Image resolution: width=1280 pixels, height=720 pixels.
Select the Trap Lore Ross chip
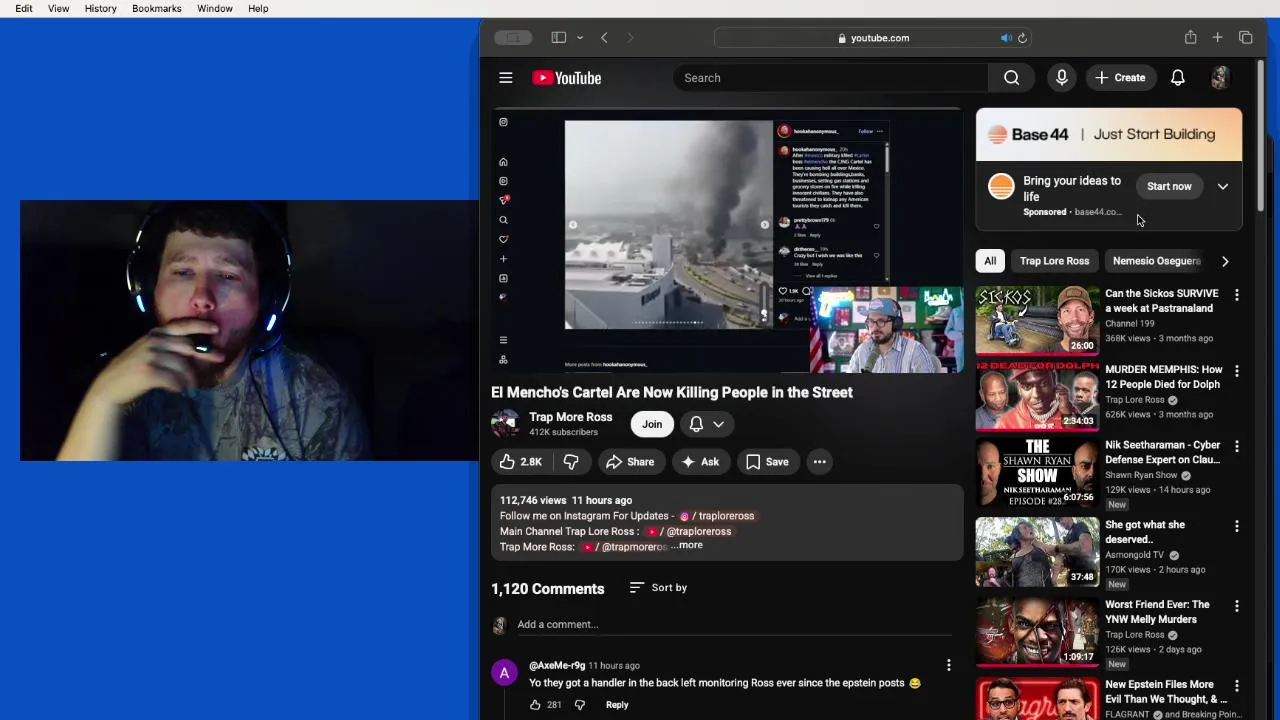pyautogui.click(x=1054, y=261)
